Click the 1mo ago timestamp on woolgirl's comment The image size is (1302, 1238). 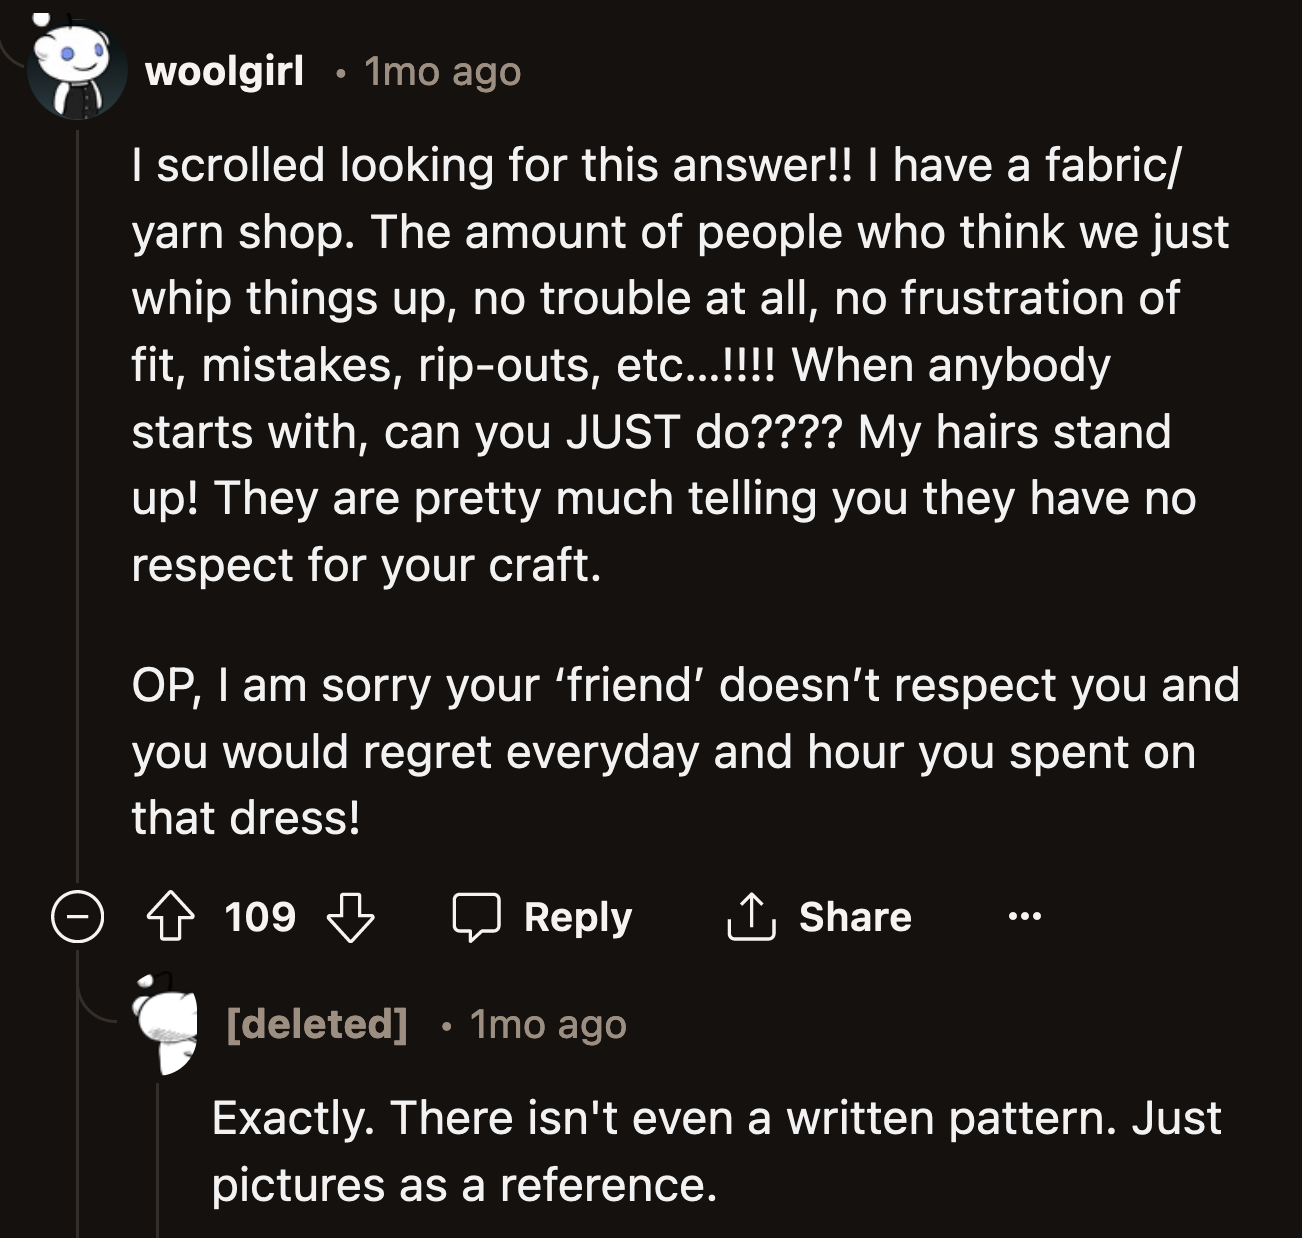pos(442,72)
